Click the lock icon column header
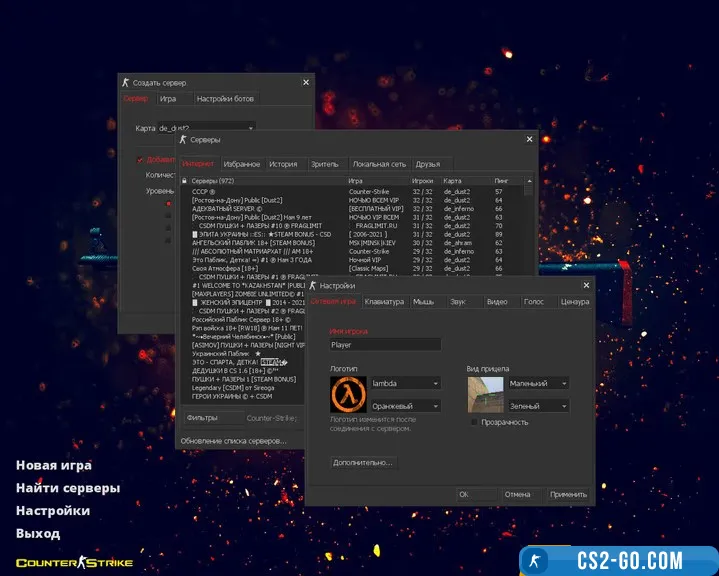This screenshot has height=576, width=719. pos(185,181)
